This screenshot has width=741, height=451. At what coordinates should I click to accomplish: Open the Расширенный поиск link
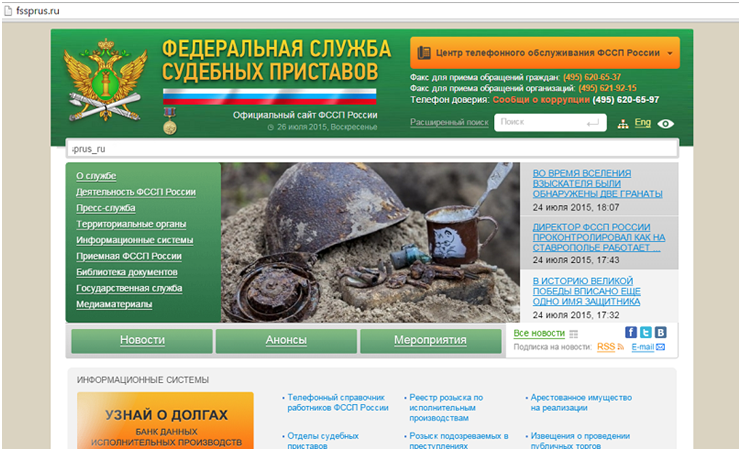pyautogui.click(x=449, y=122)
